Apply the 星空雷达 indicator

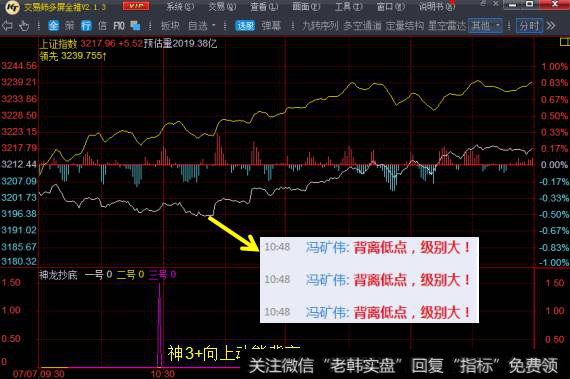[x=447, y=25]
